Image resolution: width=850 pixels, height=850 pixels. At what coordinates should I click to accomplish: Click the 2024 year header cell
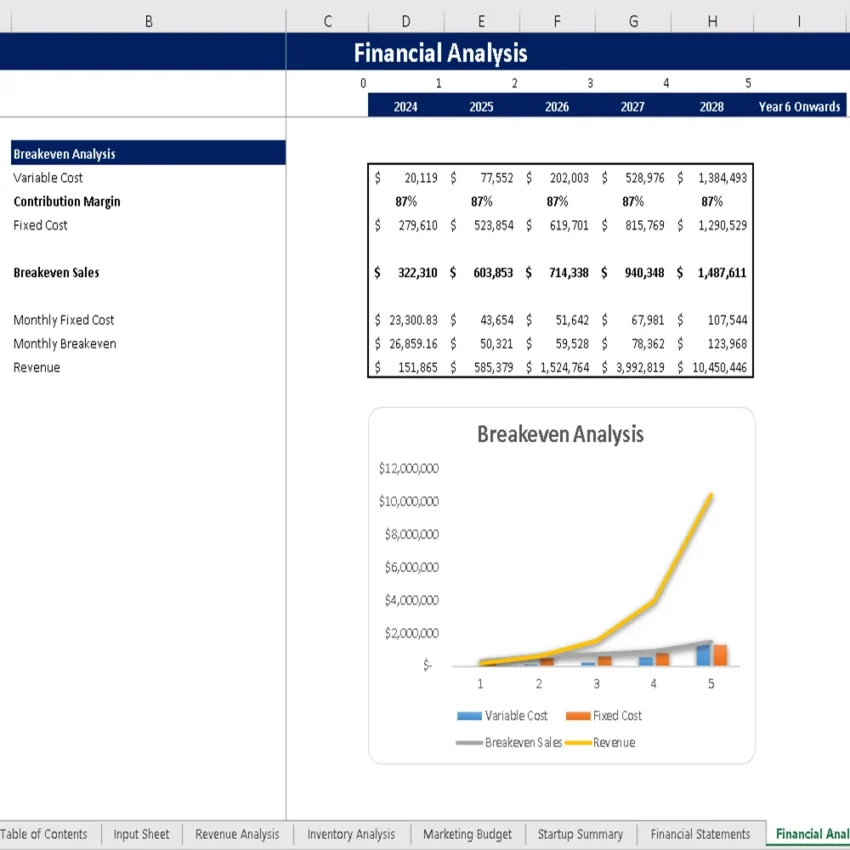tap(405, 106)
